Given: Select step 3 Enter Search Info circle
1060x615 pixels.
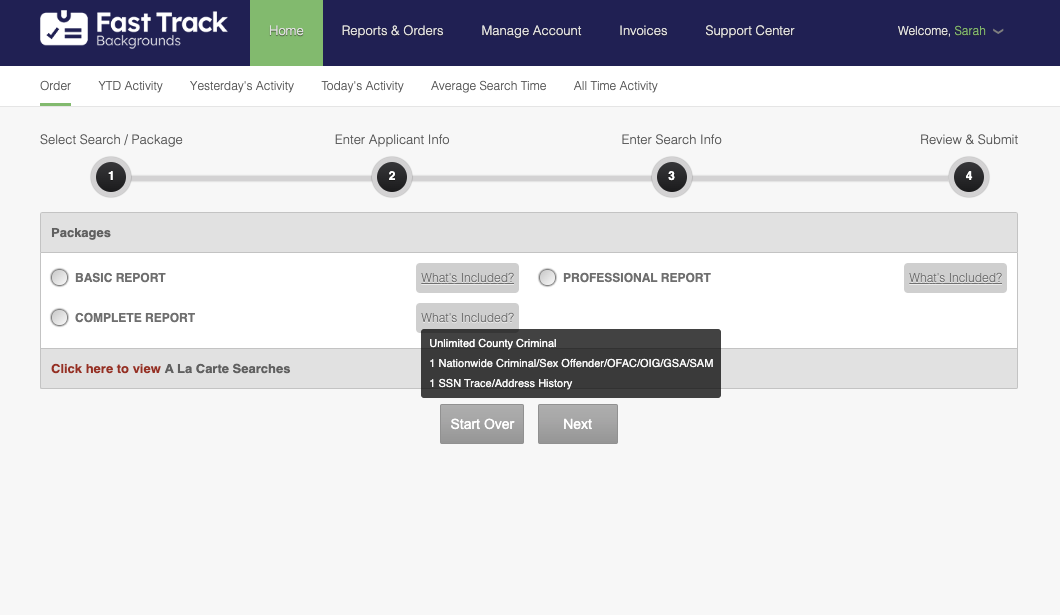Looking at the screenshot, I should click(671, 177).
